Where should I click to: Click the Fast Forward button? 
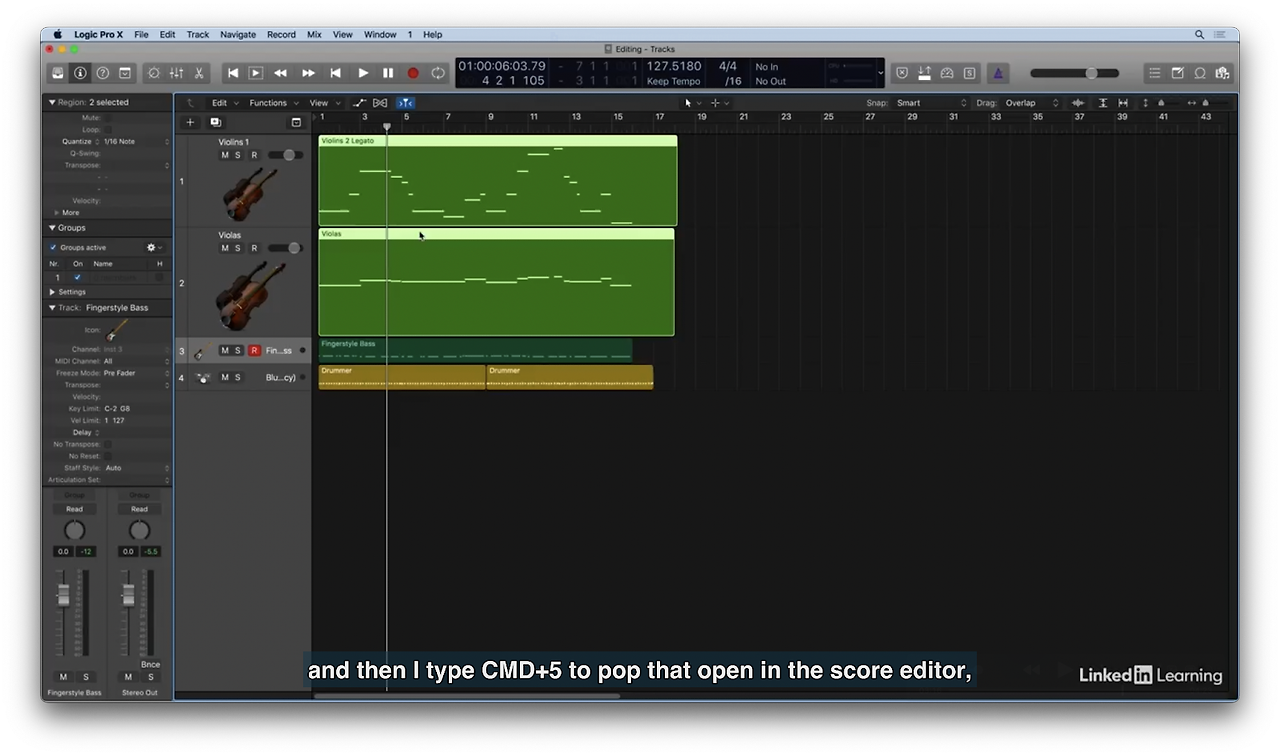point(308,73)
